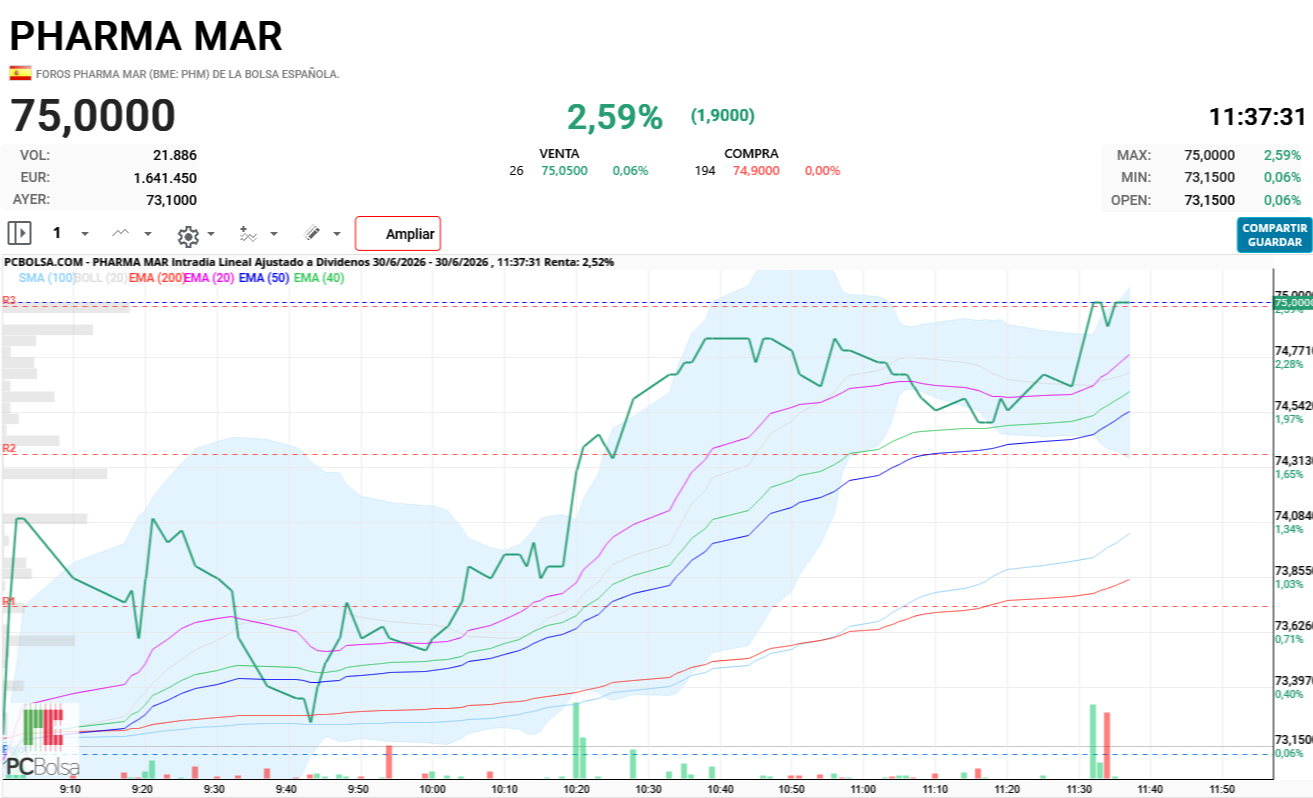The width and height of the screenshot is (1313, 798).
Task: Click the large 75,0000 last price
Action: (93, 116)
